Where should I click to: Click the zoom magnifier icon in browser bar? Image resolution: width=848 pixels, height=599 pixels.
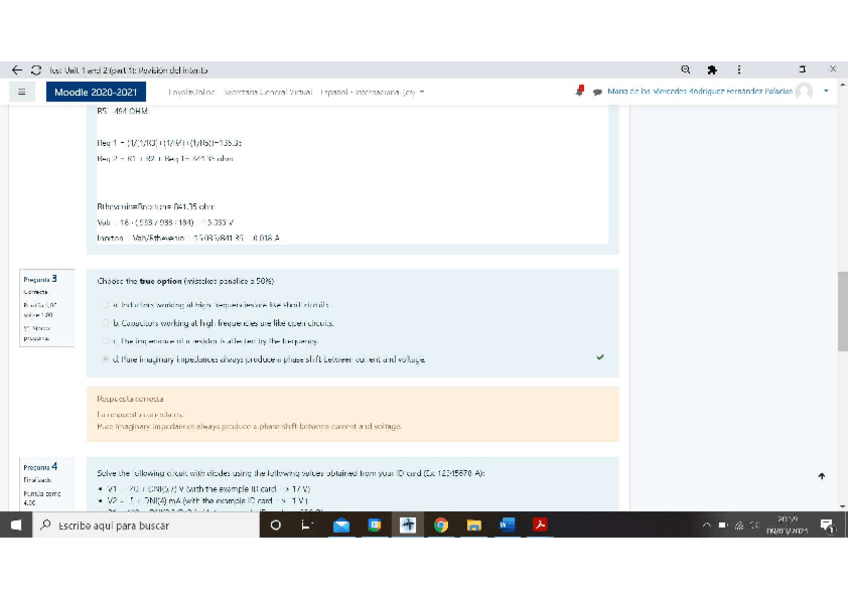(x=685, y=69)
